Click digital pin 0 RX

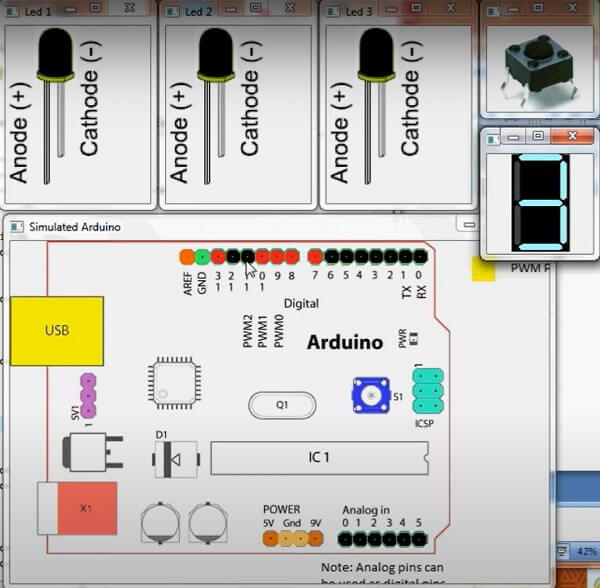(x=420, y=257)
